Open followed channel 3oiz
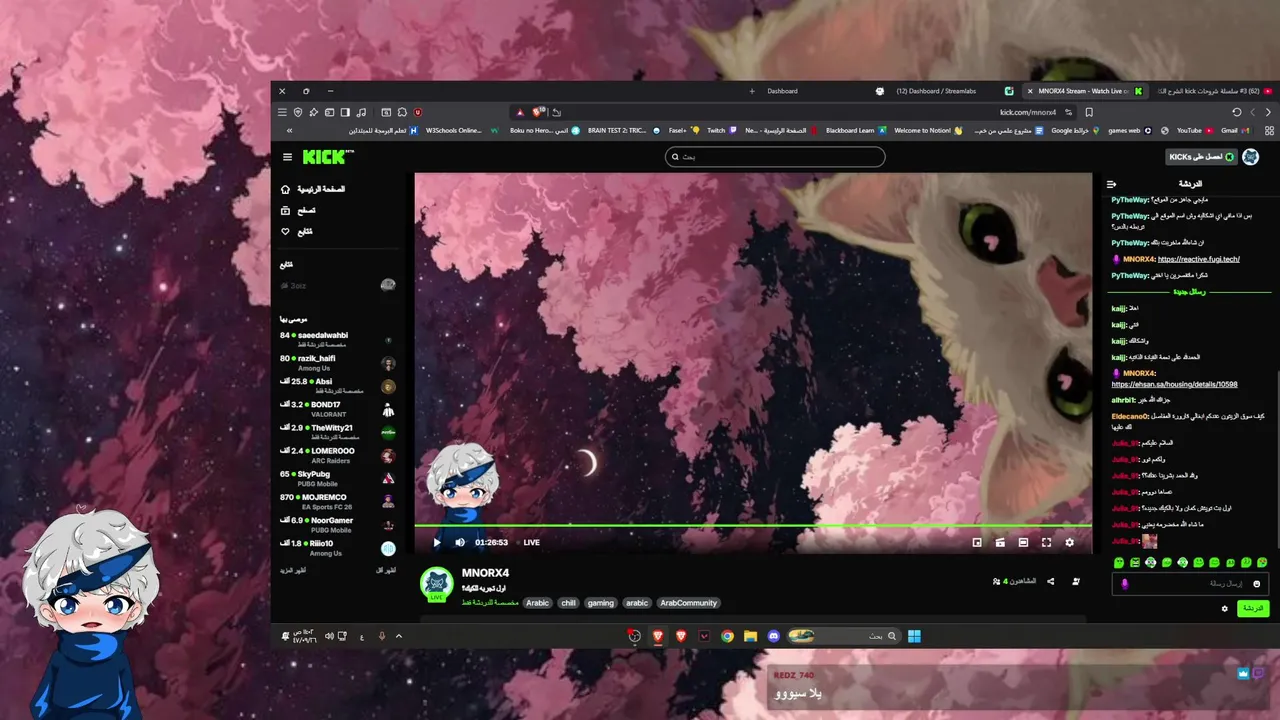Image resolution: width=1280 pixels, height=720 pixels. 338,285
